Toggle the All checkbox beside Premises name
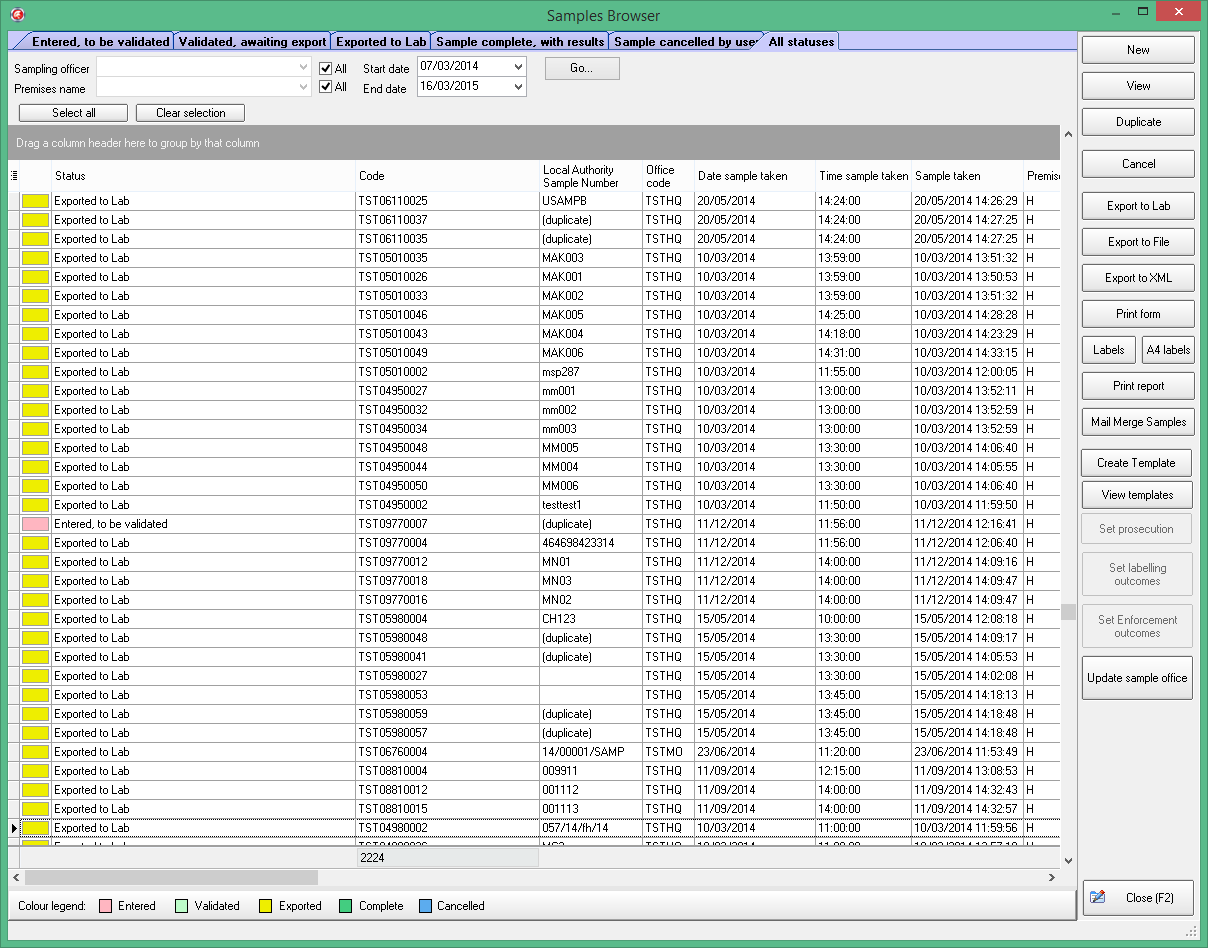1208x948 pixels. [x=325, y=87]
